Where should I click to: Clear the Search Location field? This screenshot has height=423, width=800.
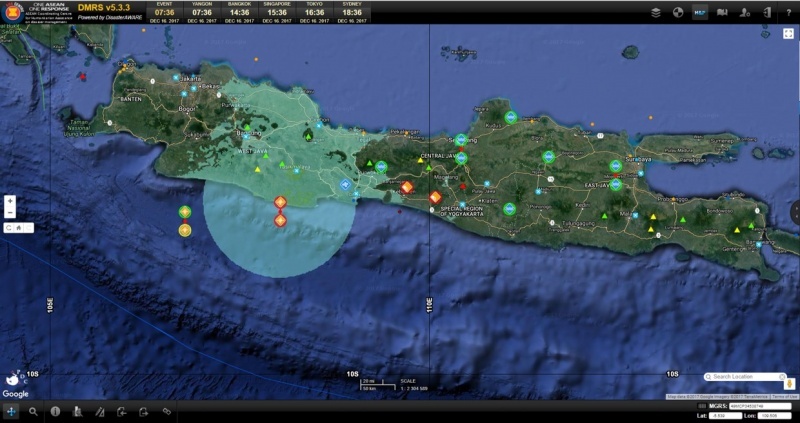point(782,377)
